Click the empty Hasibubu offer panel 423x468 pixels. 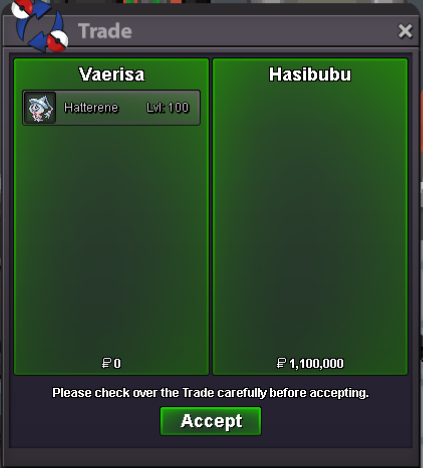tap(310, 220)
